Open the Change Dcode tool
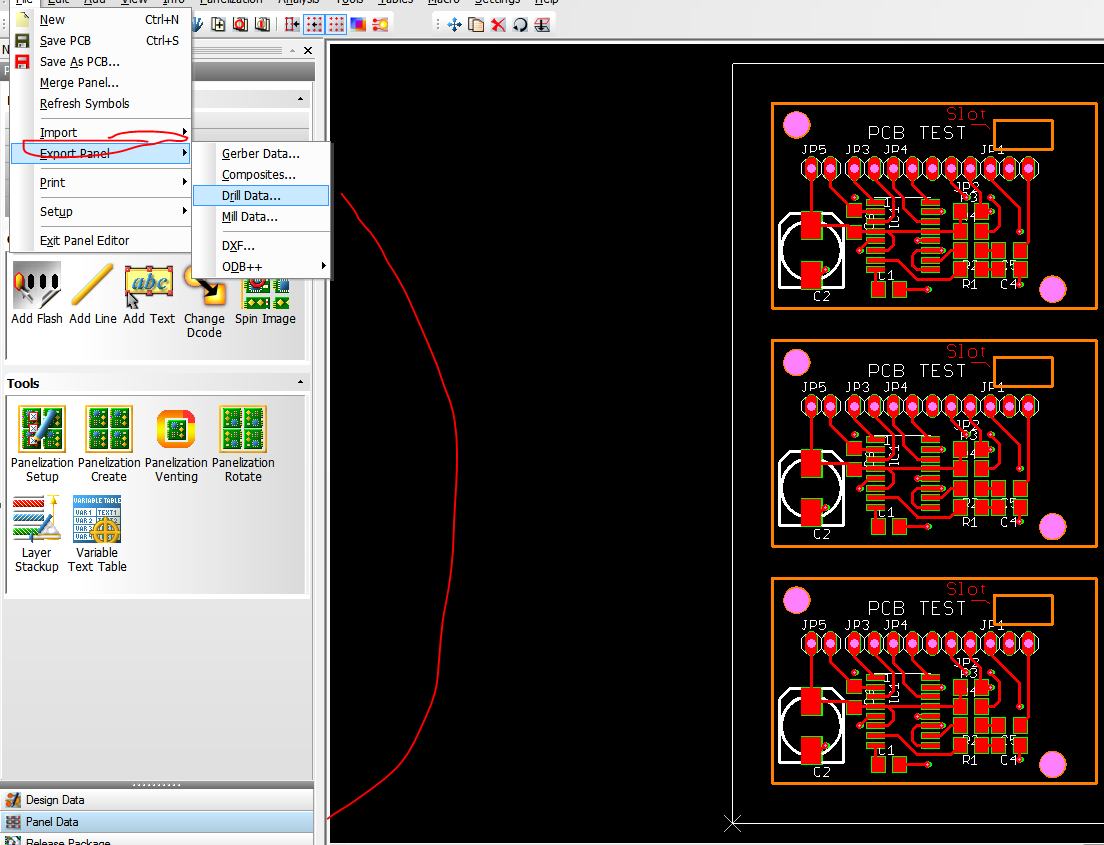Image resolution: width=1104 pixels, height=845 pixels. (204, 301)
